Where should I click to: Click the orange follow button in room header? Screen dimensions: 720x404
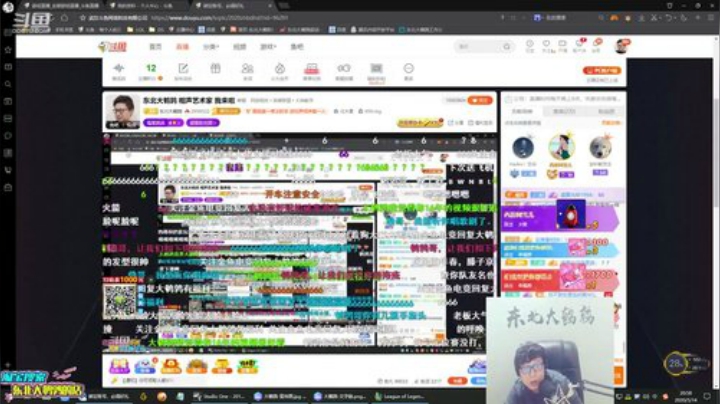pyautogui.click(x=480, y=100)
